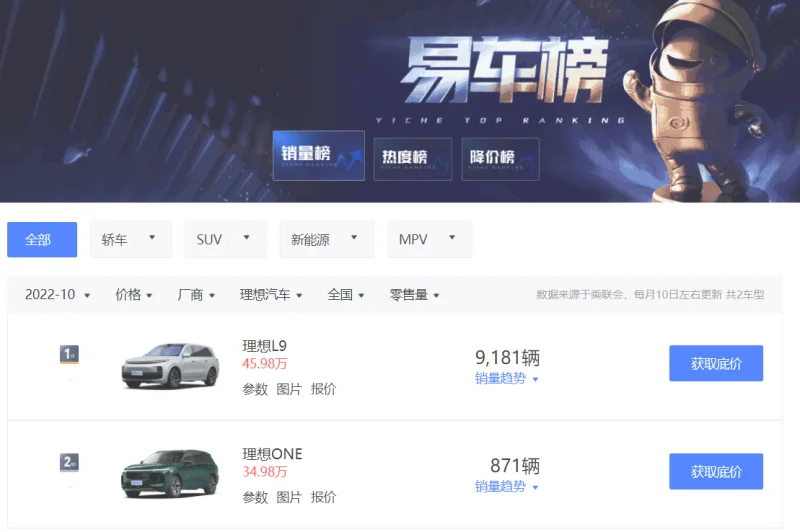Open the green 理想ONE car thumbnail
Screen dimensions: 800x532
170,474
